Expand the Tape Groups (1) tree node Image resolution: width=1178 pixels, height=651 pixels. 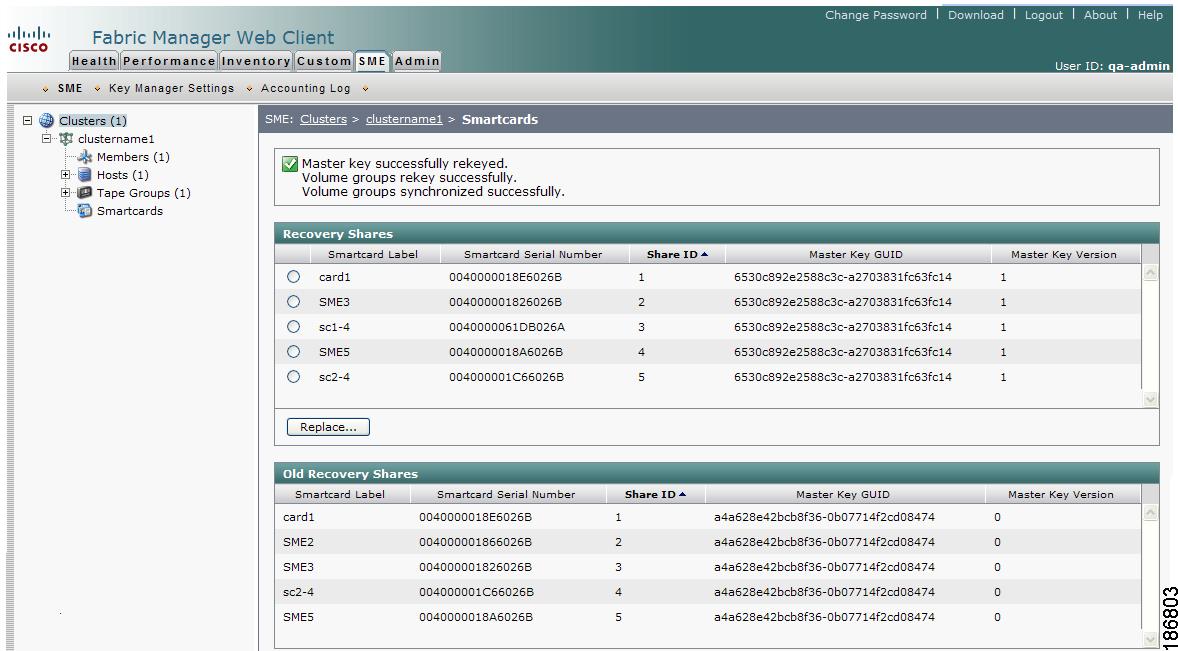[x=66, y=193]
